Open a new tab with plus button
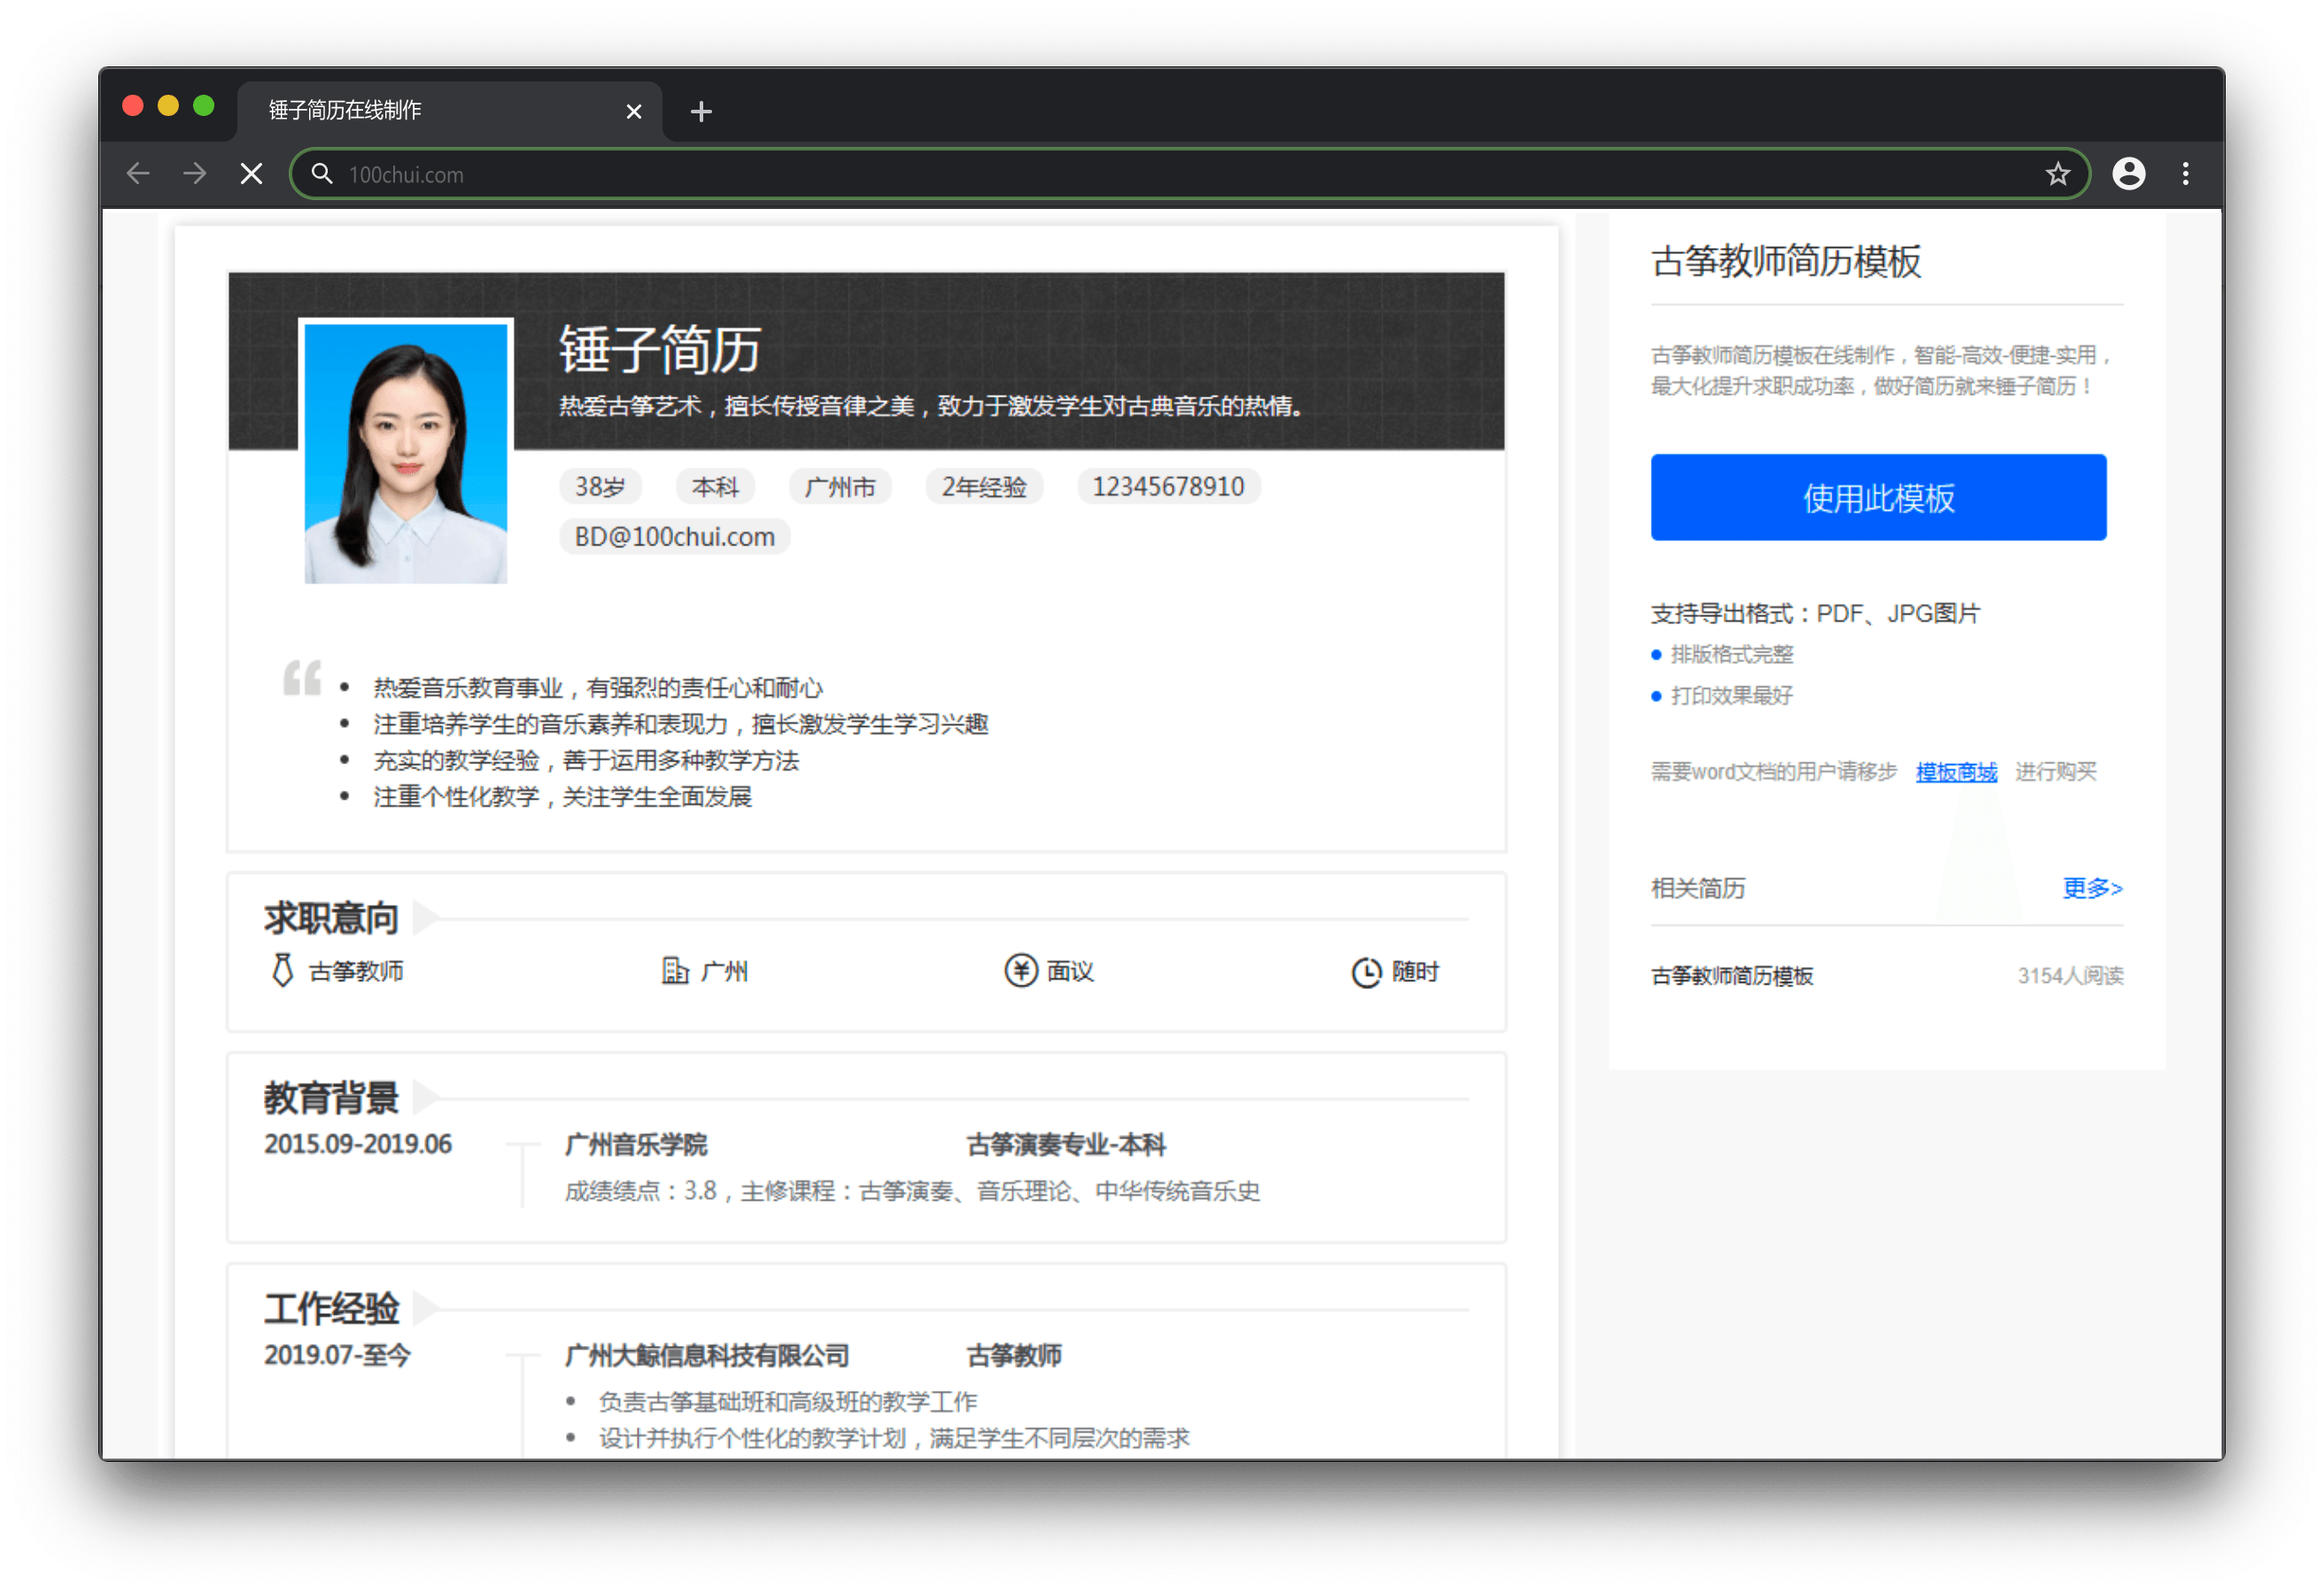 point(701,111)
